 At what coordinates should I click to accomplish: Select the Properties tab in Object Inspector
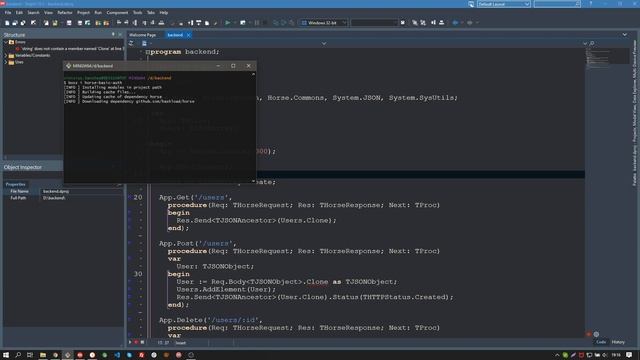(x=16, y=184)
